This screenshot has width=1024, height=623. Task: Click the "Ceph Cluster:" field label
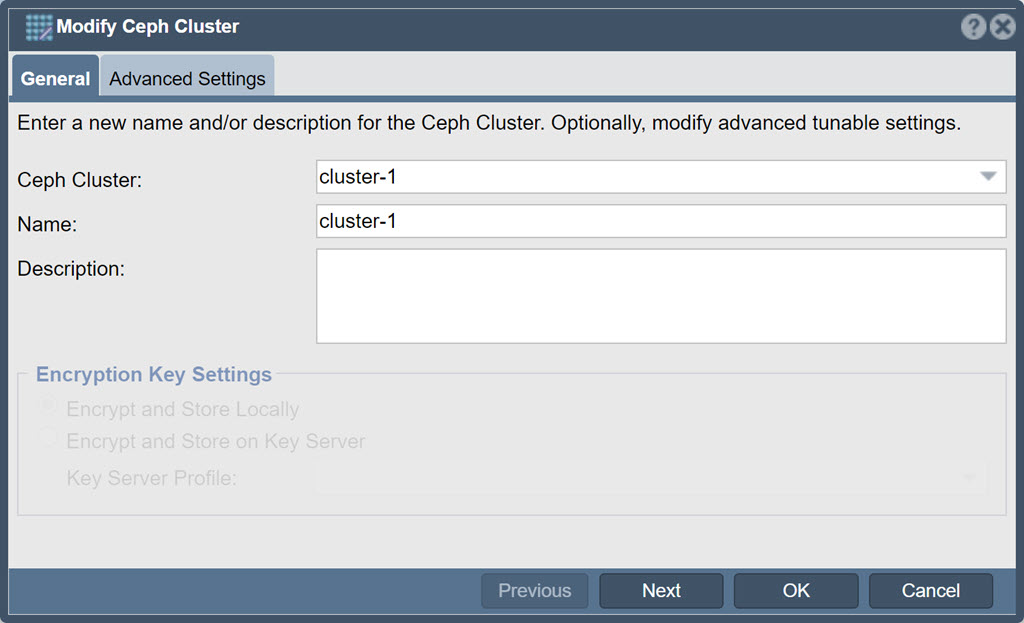coord(79,180)
